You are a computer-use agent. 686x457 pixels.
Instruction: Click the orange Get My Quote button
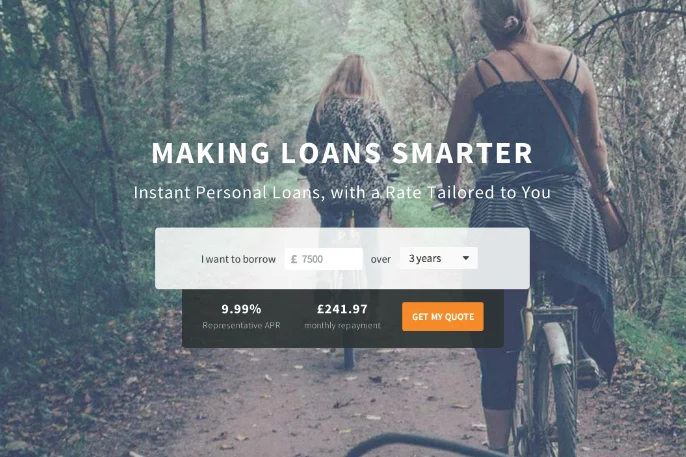[x=443, y=317]
